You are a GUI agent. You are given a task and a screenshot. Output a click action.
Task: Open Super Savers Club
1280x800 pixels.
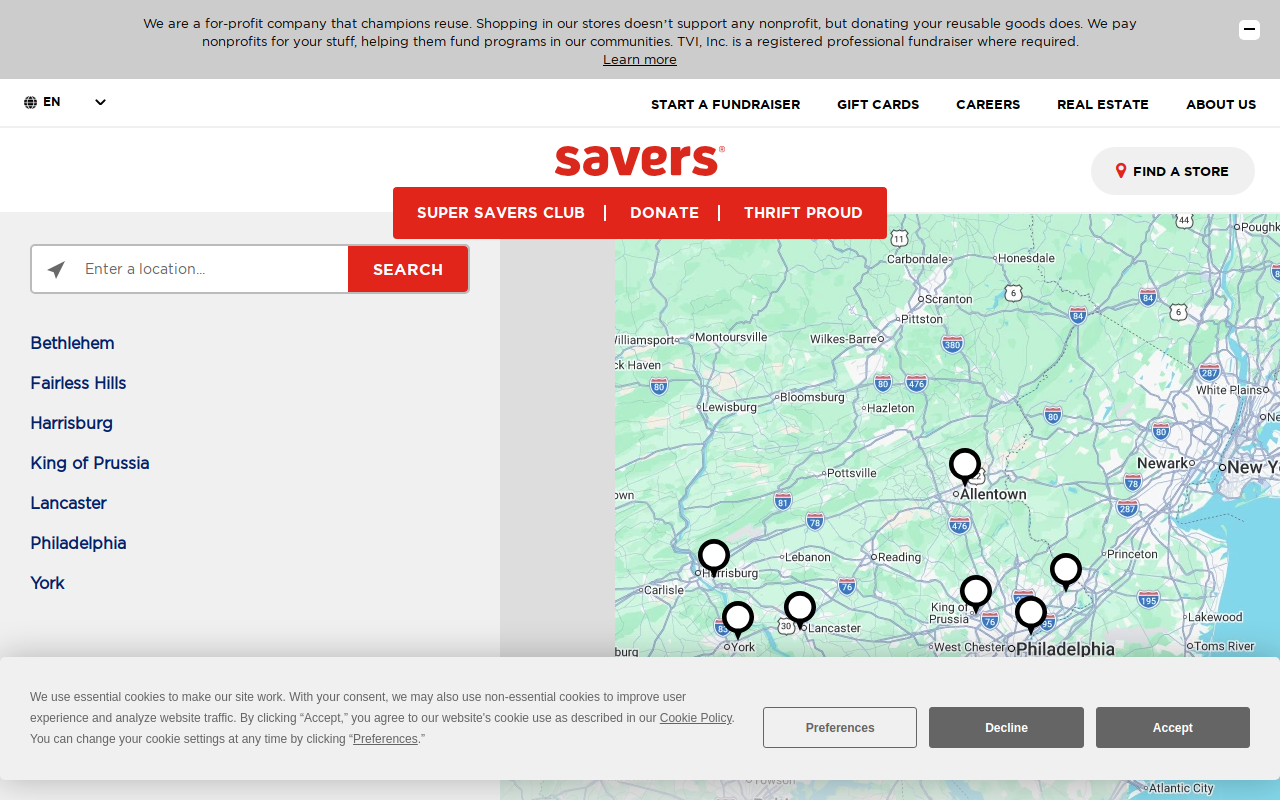501,213
